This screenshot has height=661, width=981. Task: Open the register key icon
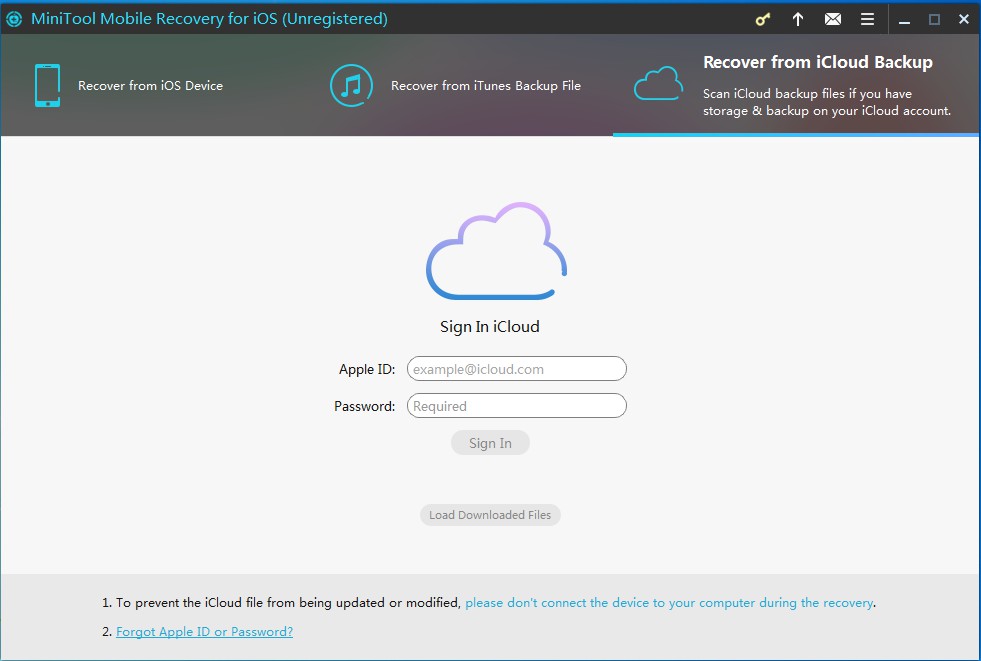pos(763,19)
